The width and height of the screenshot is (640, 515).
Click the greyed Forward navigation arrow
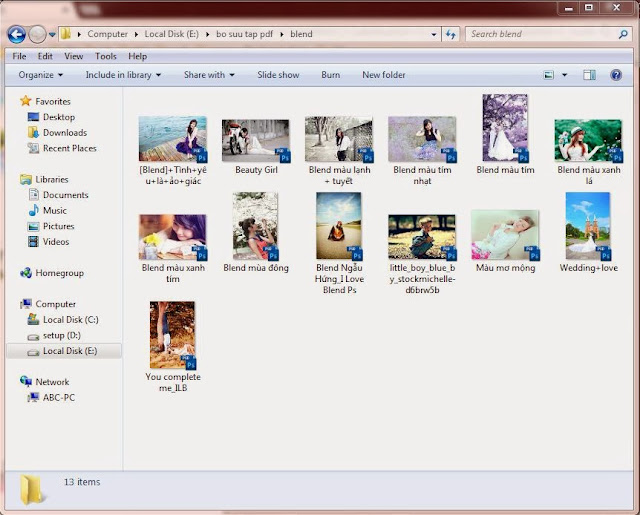(x=37, y=35)
